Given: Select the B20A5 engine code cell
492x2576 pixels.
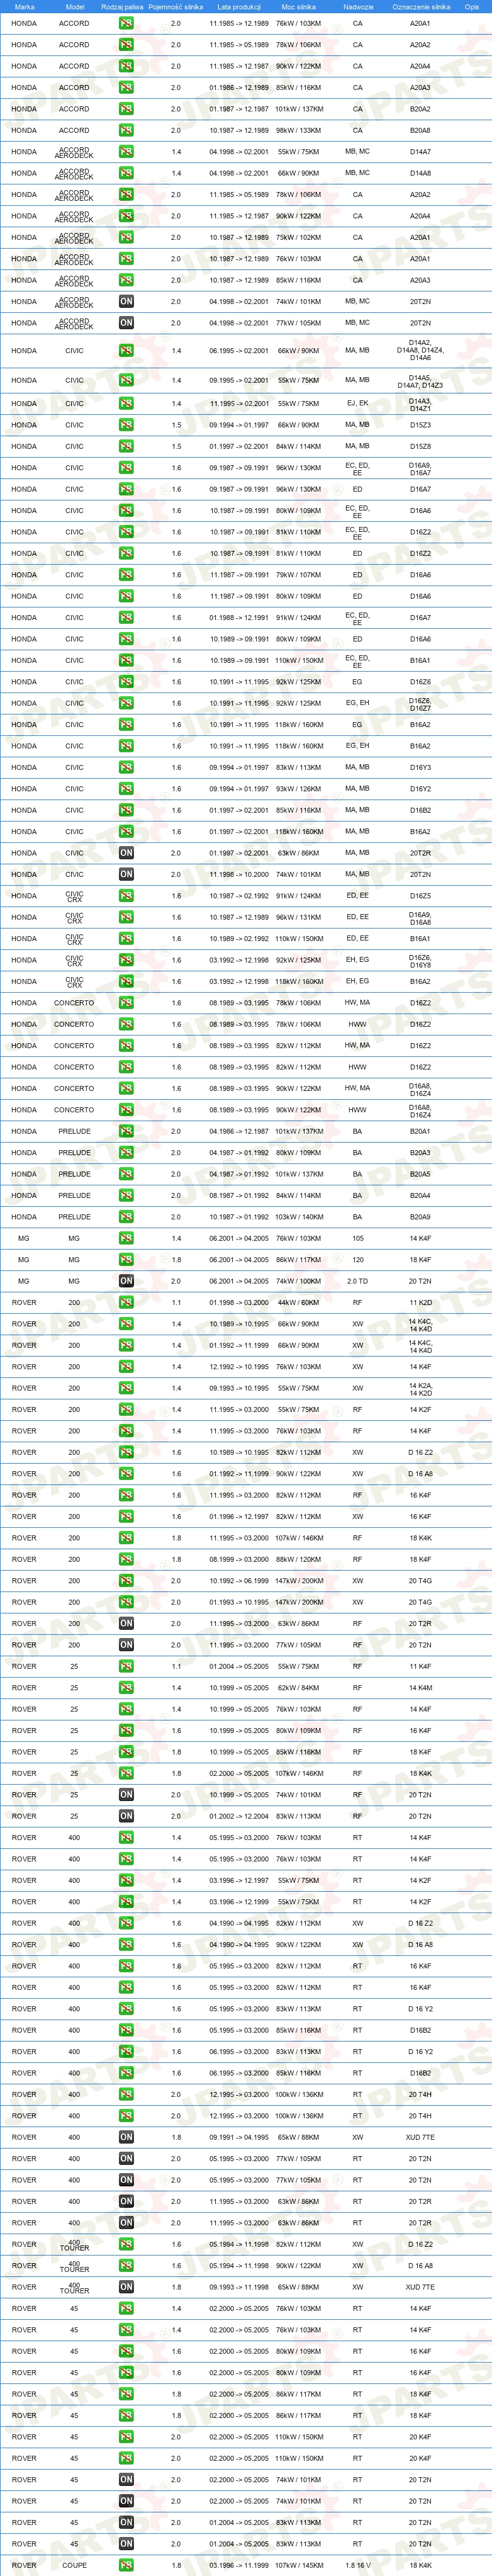Looking at the screenshot, I should [x=420, y=1174].
